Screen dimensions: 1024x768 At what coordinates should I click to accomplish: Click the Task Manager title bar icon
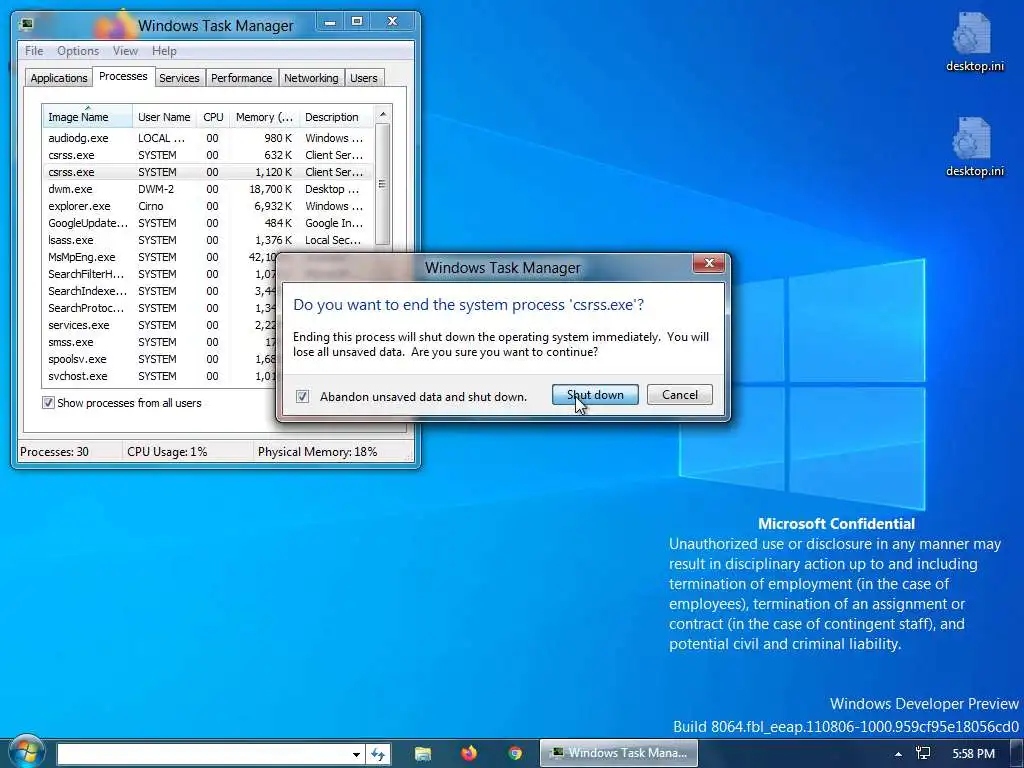tap(27, 25)
